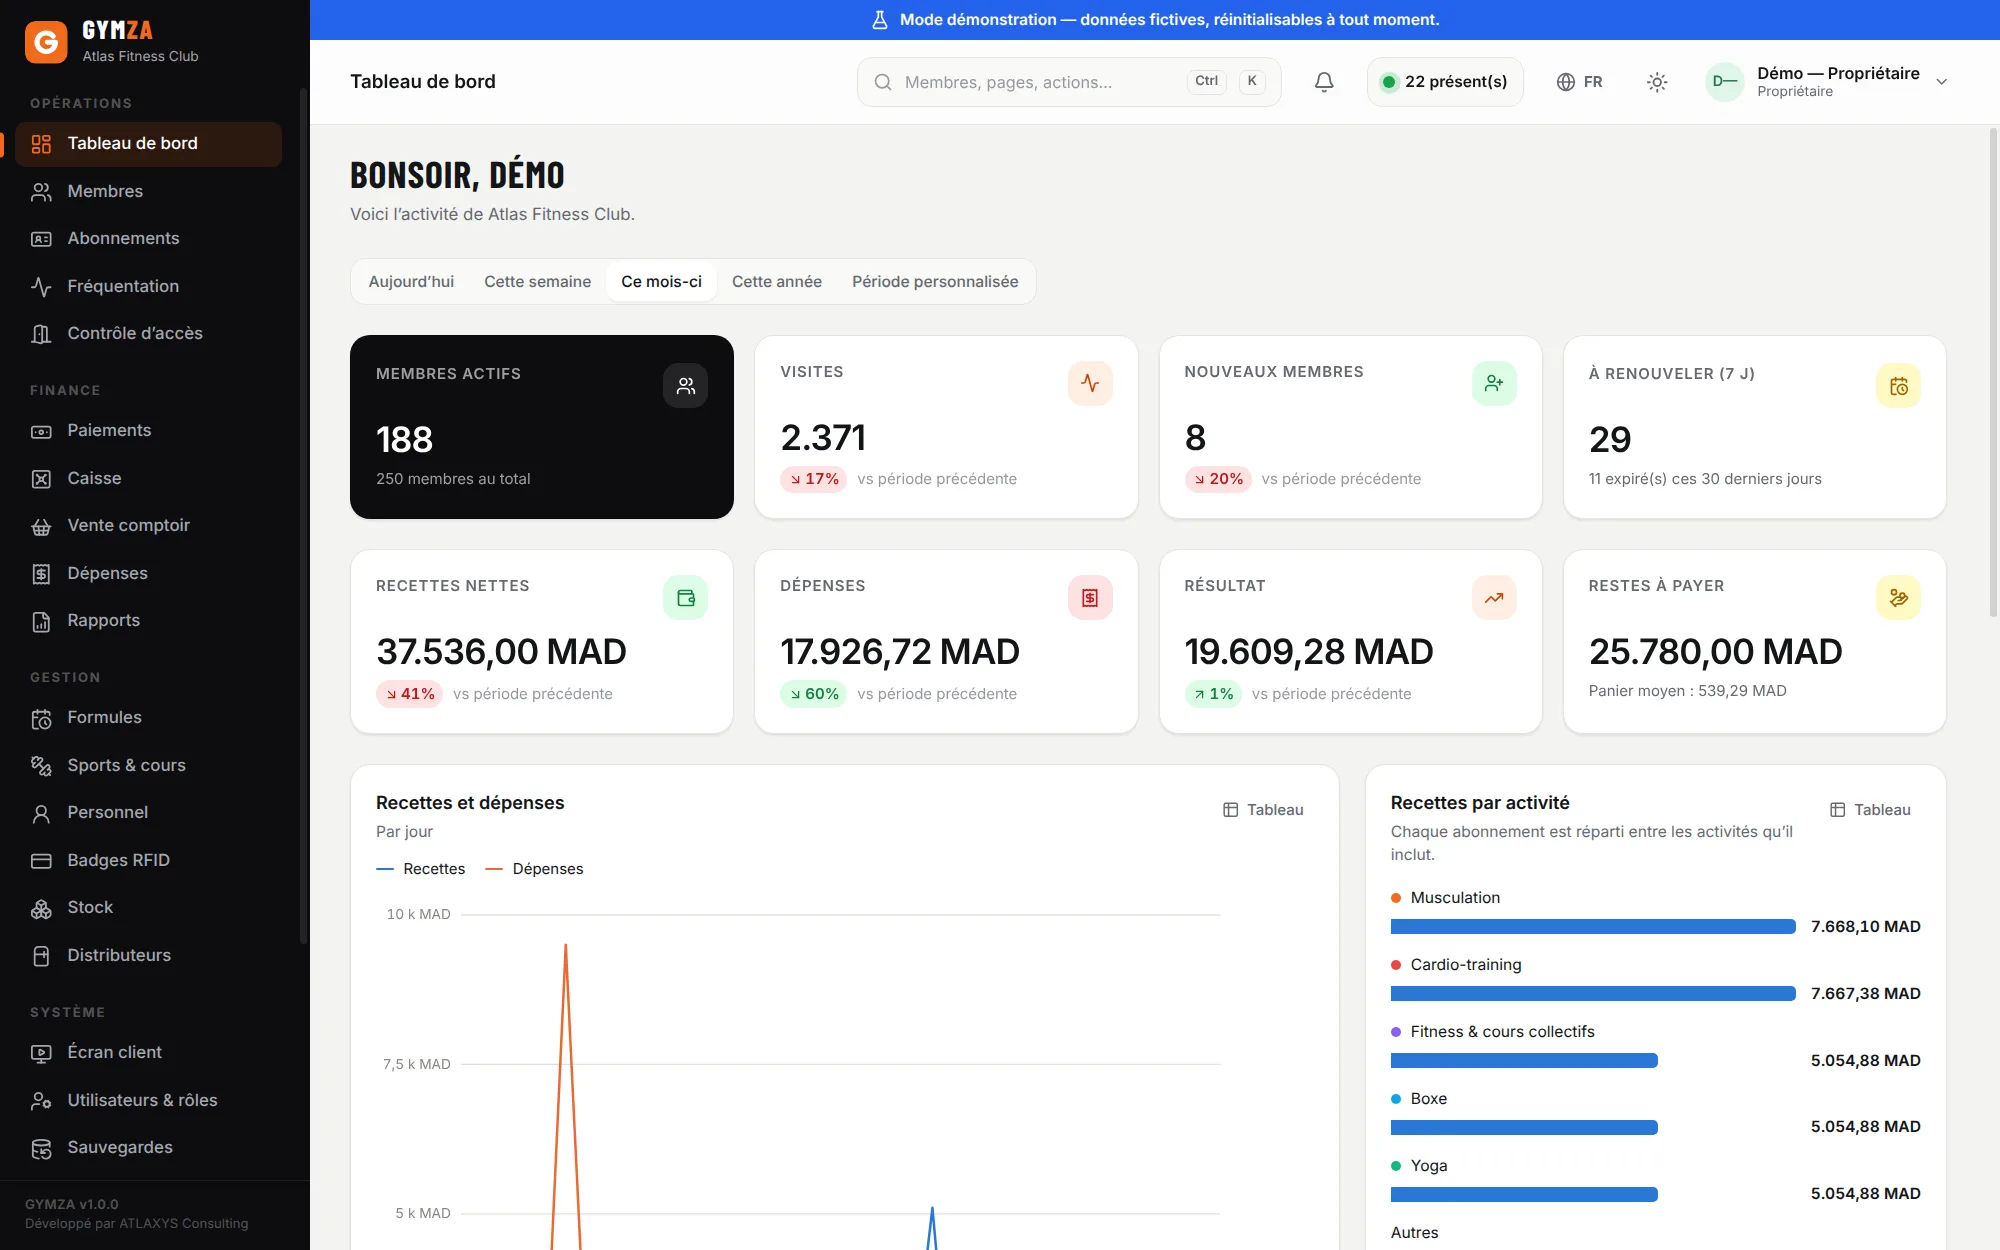2000x1250 pixels.
Task: Click the GYMZA logo icon
Action: click(x=46, y=42)
